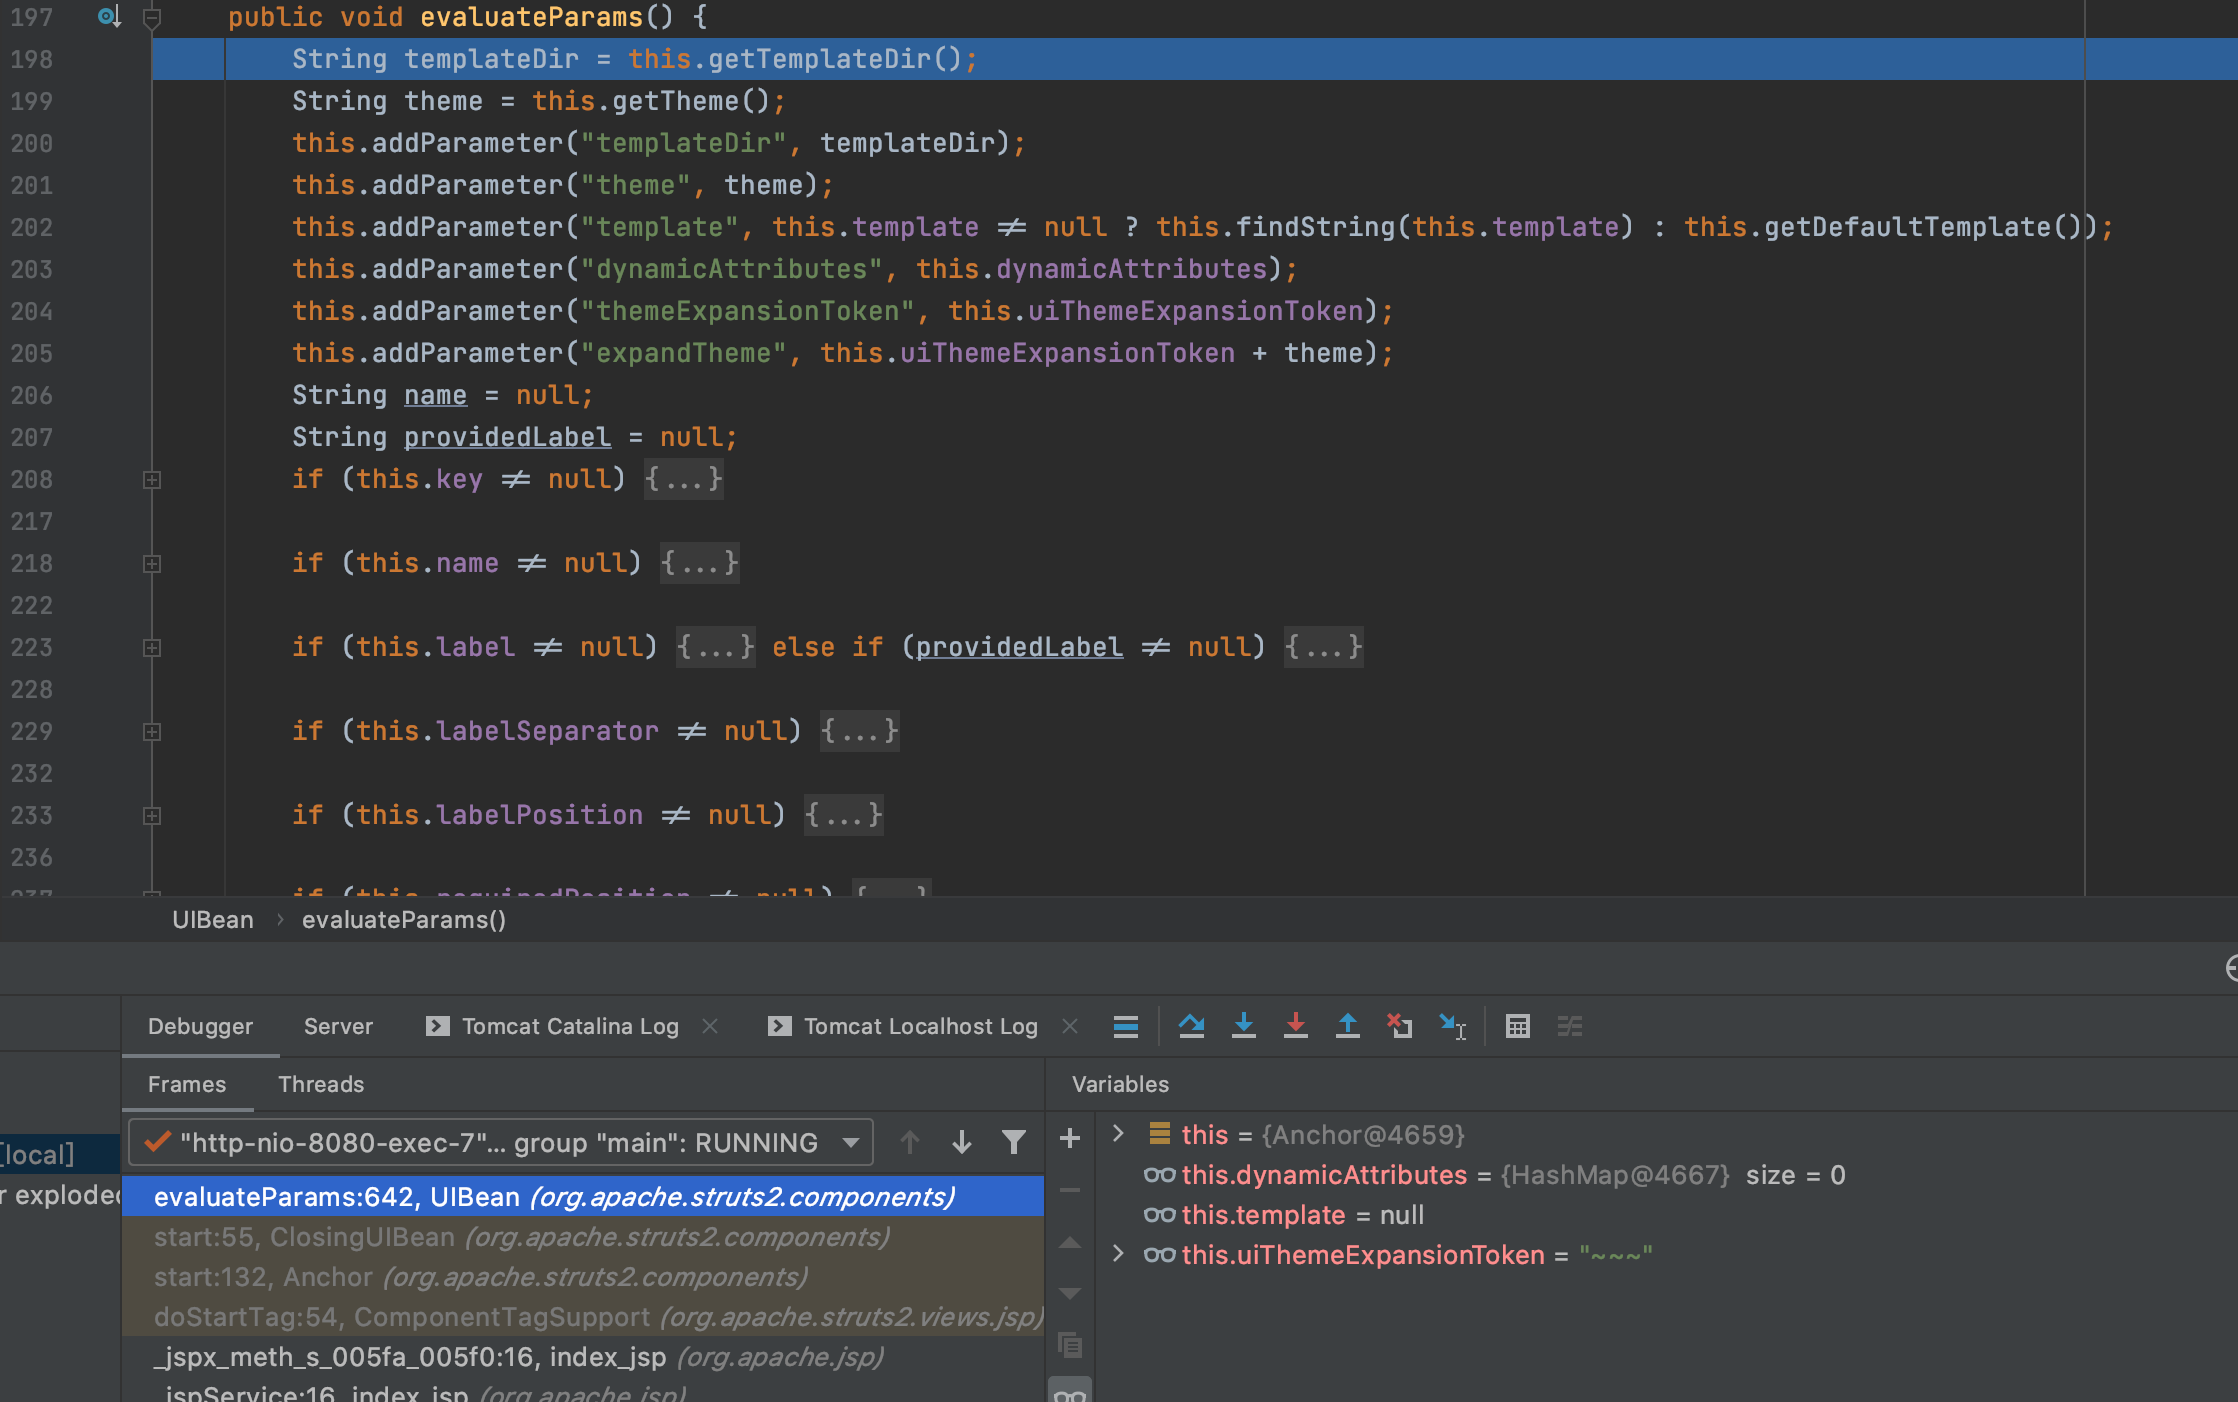Click evaluateParams() in the breadcrumb
The width and height of the screenshot is (2238, 1402).
404,920
